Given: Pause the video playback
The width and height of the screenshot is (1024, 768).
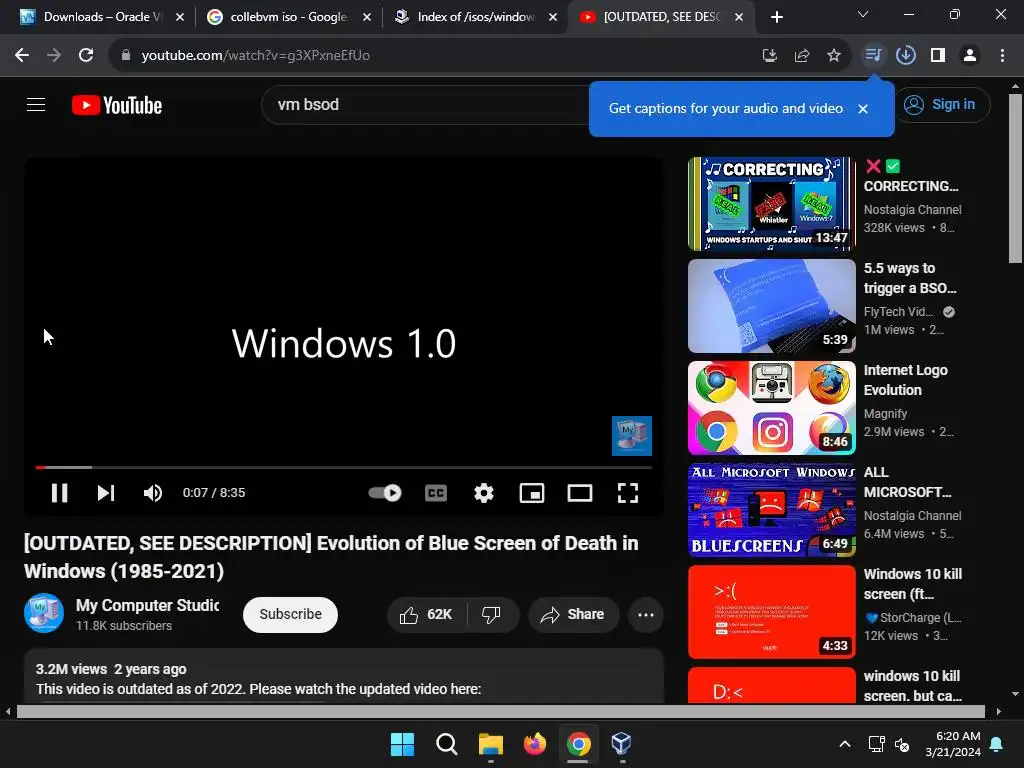Looking at the screenshot, I should pos(59,493).
